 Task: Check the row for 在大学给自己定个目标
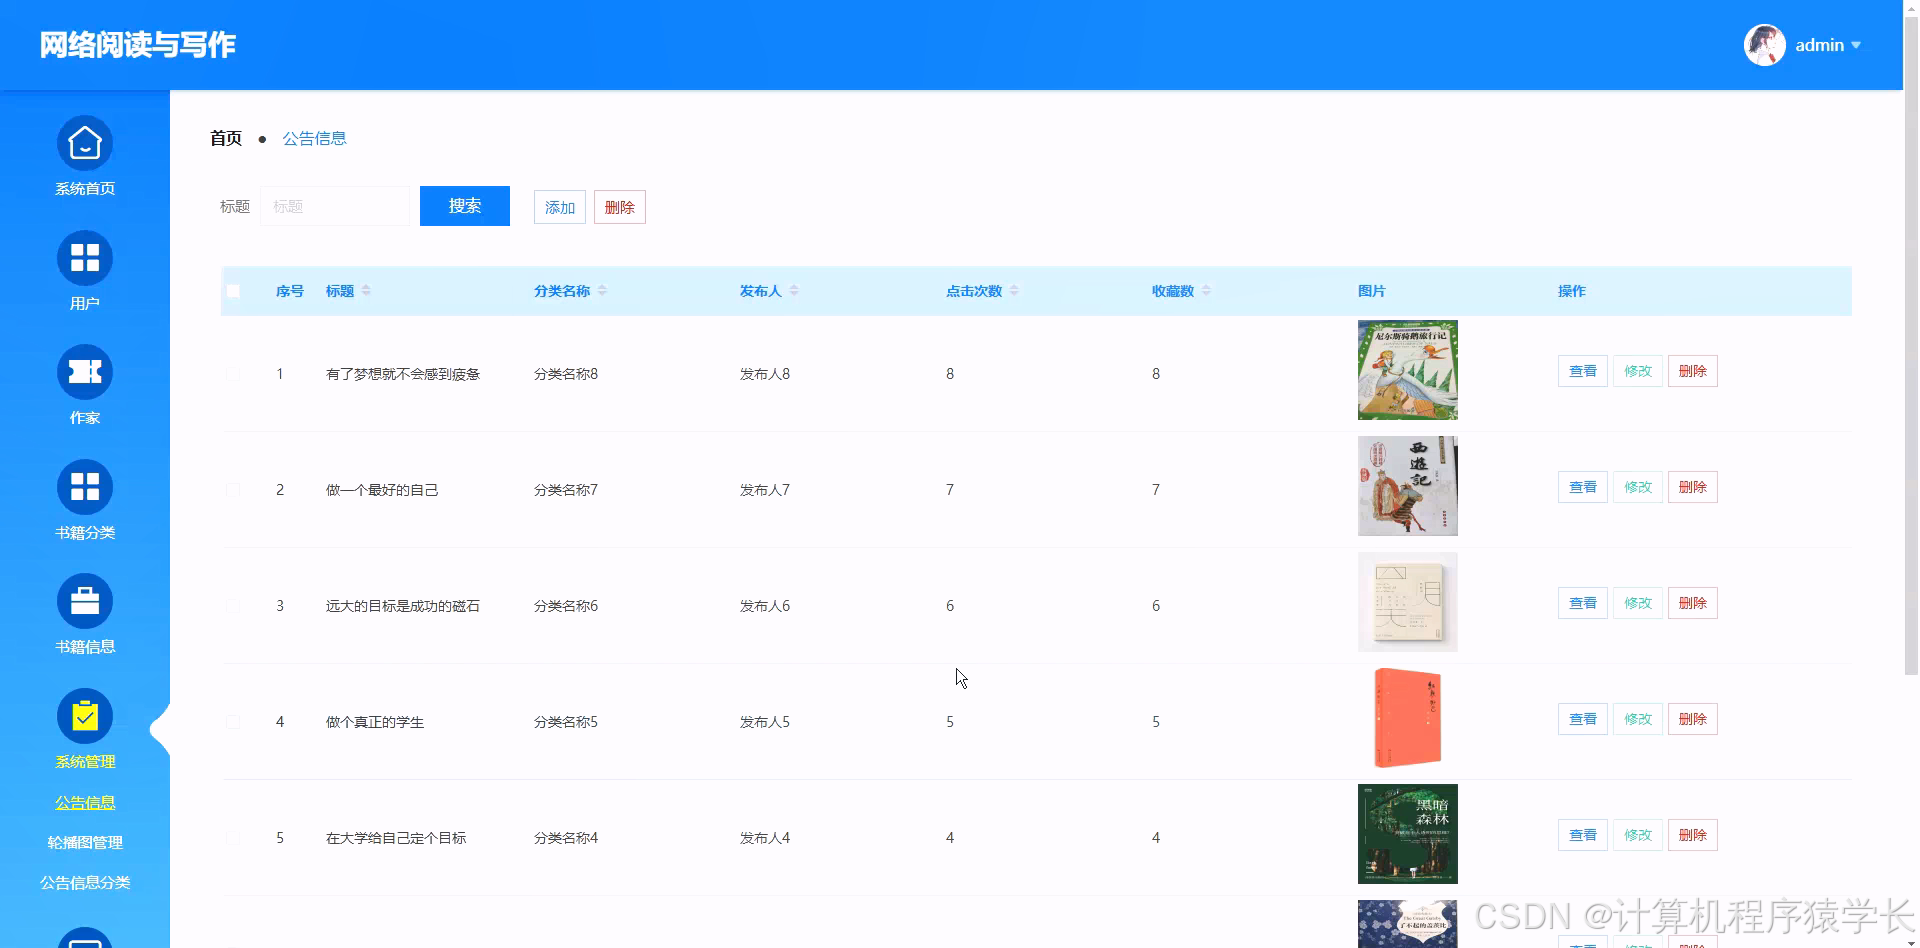[x=233, y=838]
